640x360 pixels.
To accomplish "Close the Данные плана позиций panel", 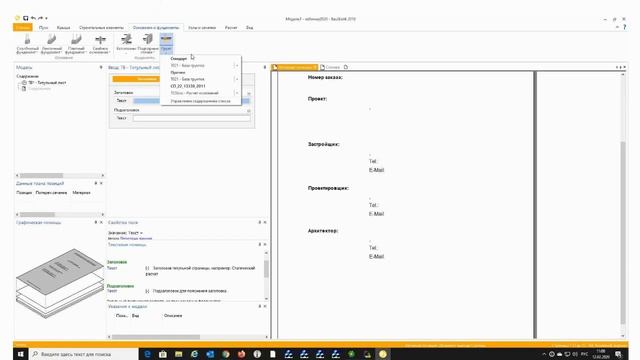I will [x=101, y=183].
